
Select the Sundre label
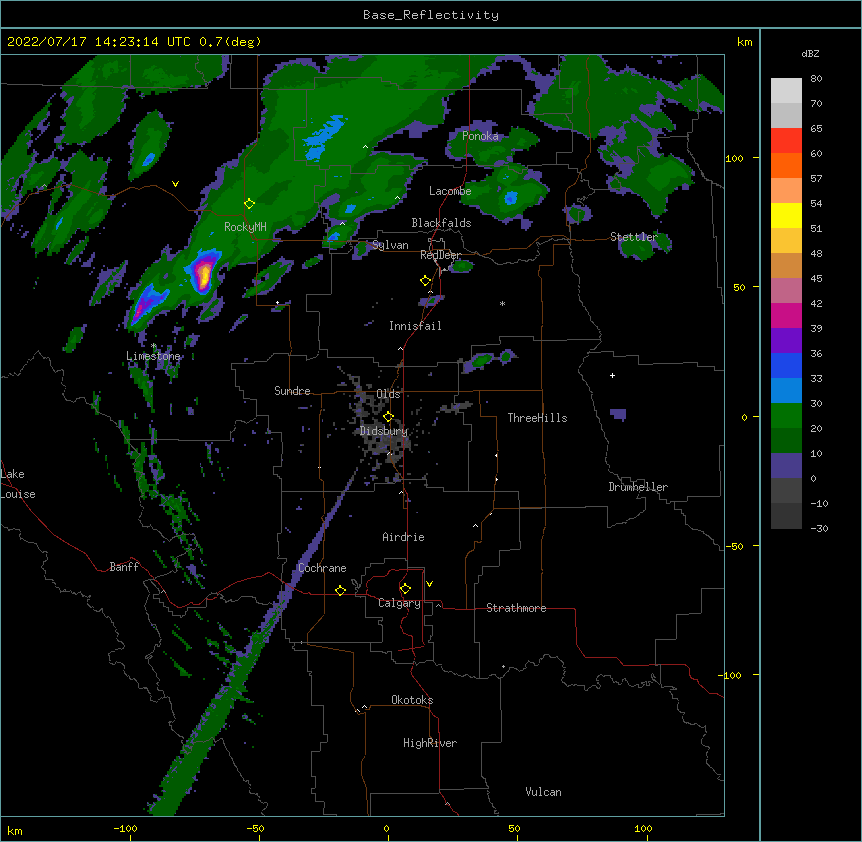tap(292, 391)
